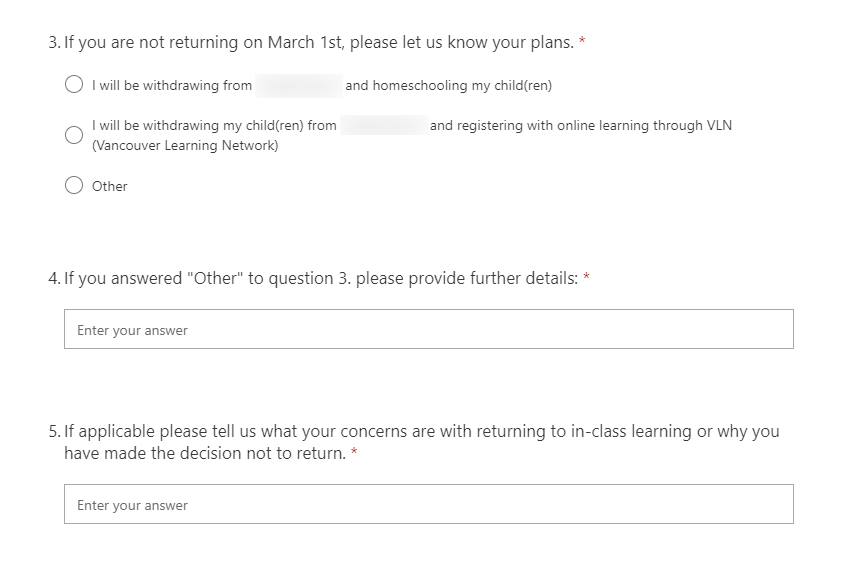The width and height of the screenshot is (841, 564).
Task: Click the blurred school name in the homeschooling option
Action: pyautogui.click(x=298, y=86)
